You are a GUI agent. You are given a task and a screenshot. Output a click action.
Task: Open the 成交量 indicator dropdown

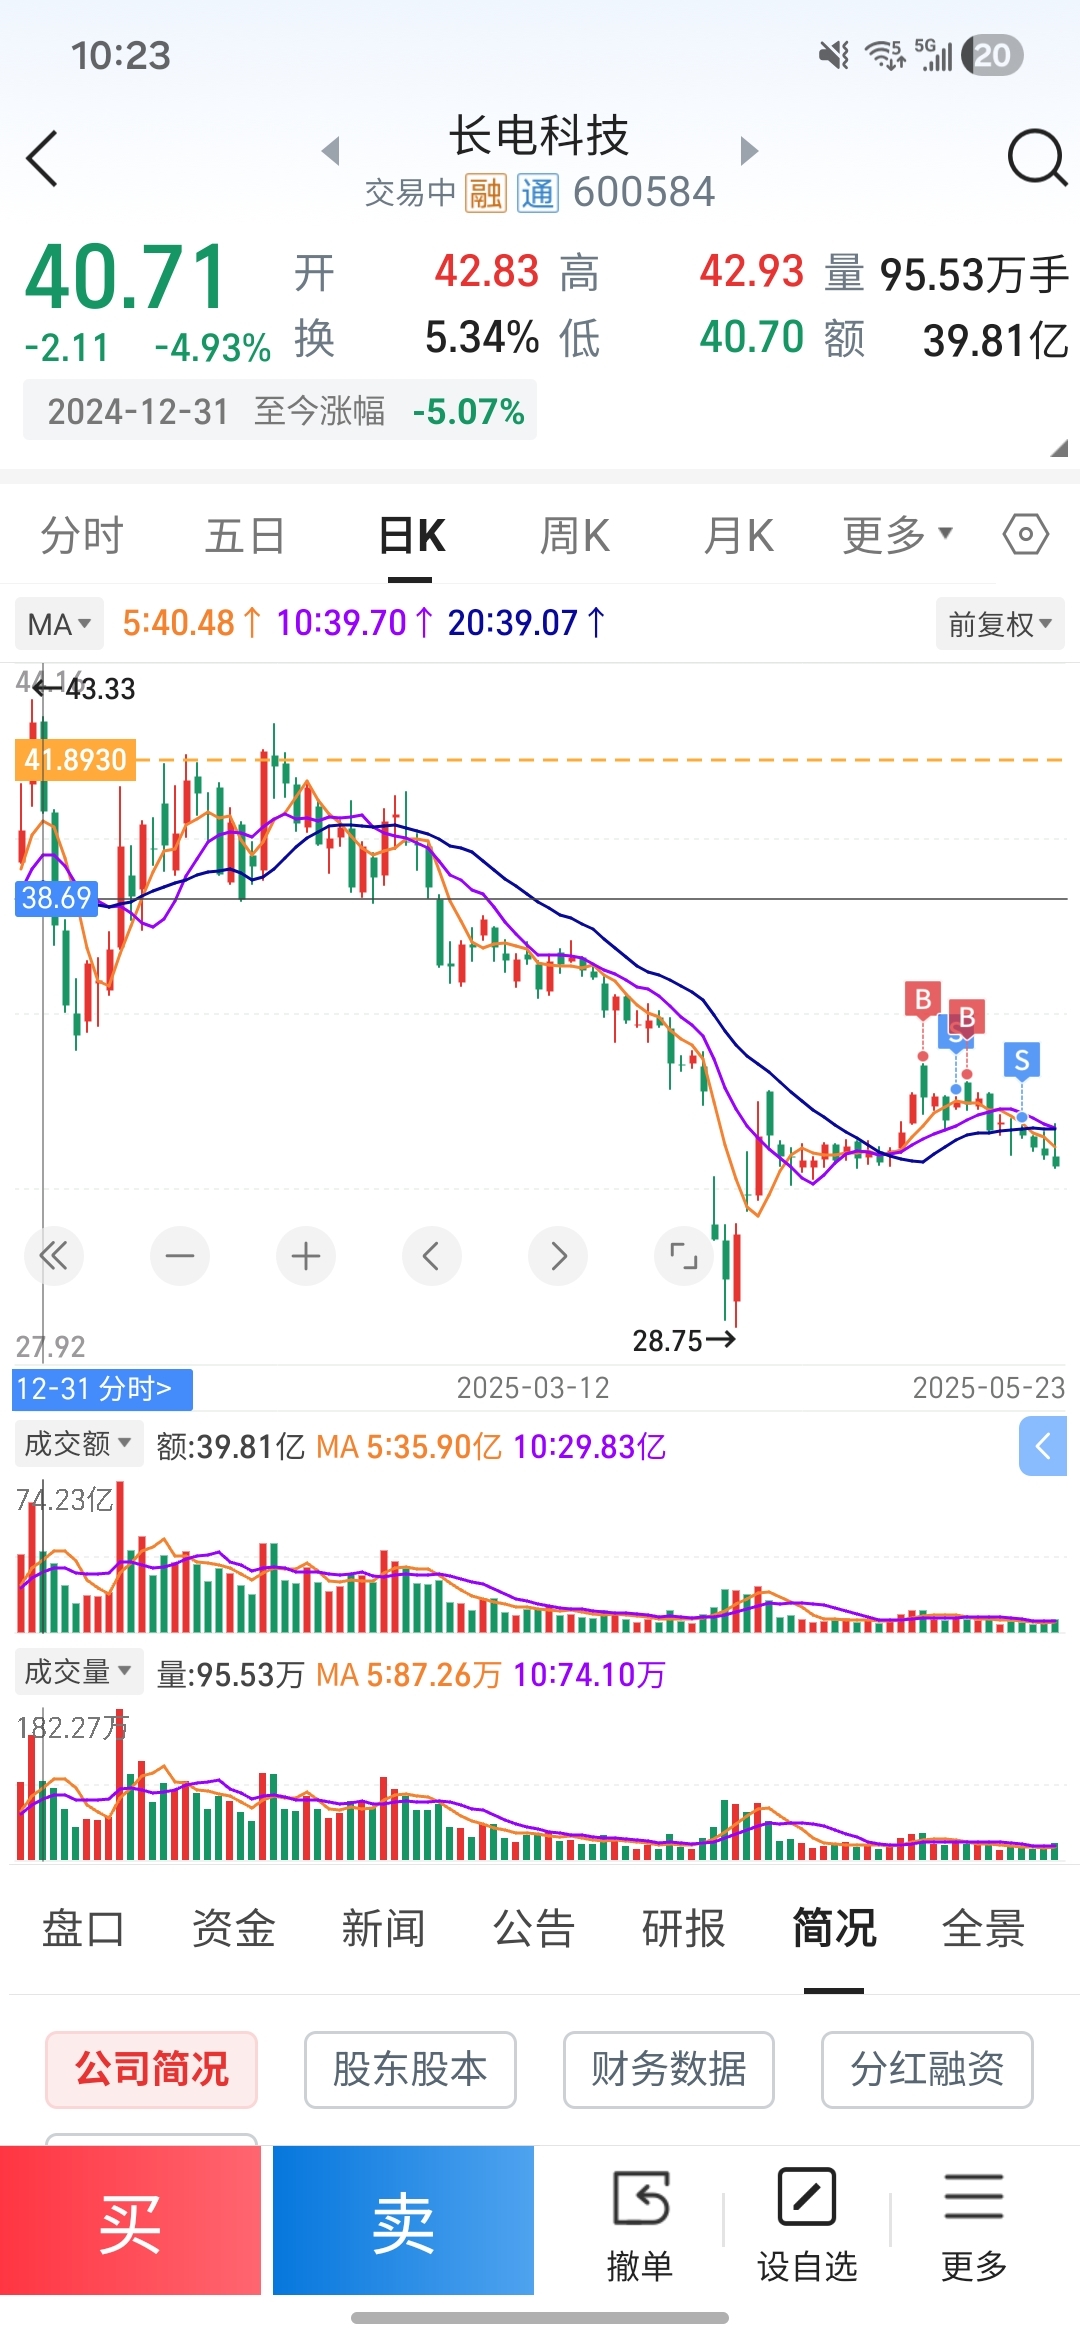pos(78,1671)
